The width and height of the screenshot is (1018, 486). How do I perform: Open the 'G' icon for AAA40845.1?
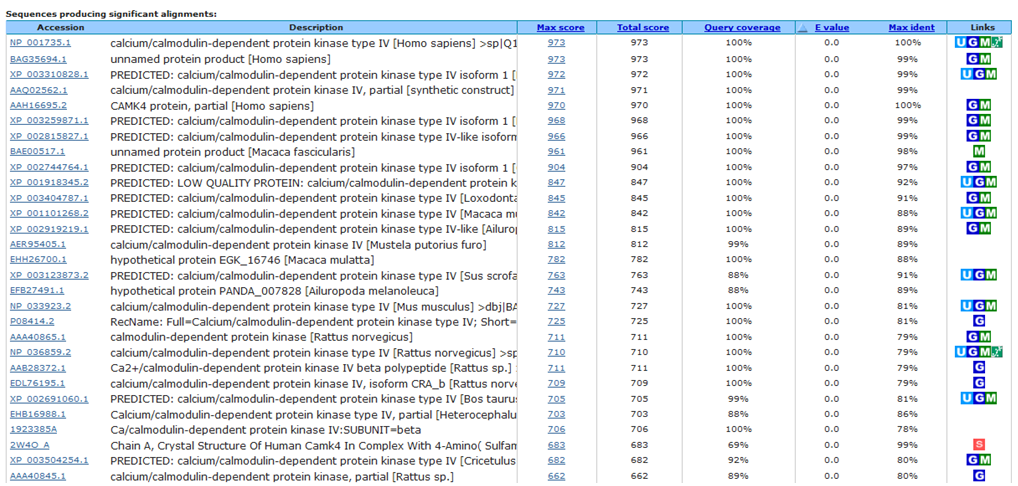pos(979,476)
